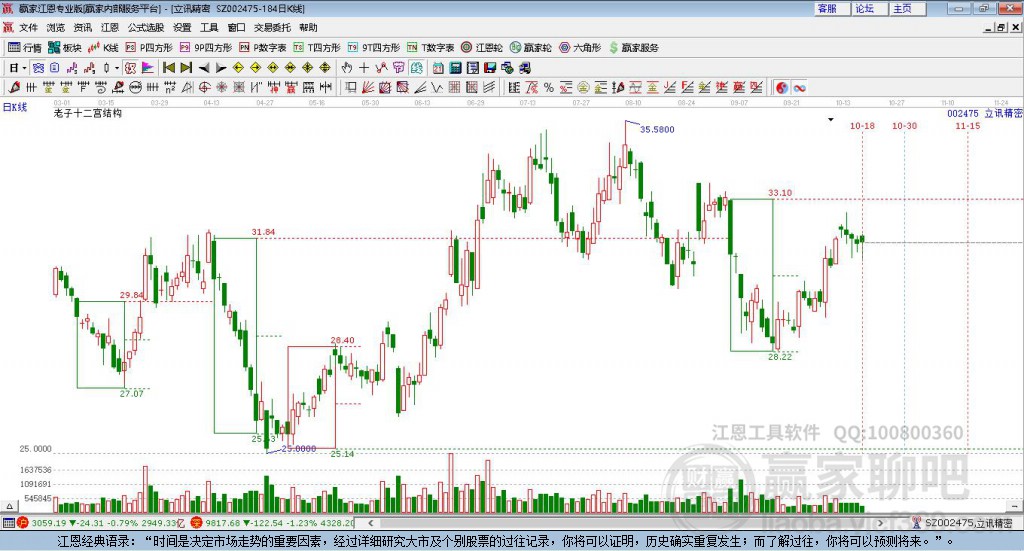Open the 资讯 menu
1024x551 pixels.
coord(83,27)
